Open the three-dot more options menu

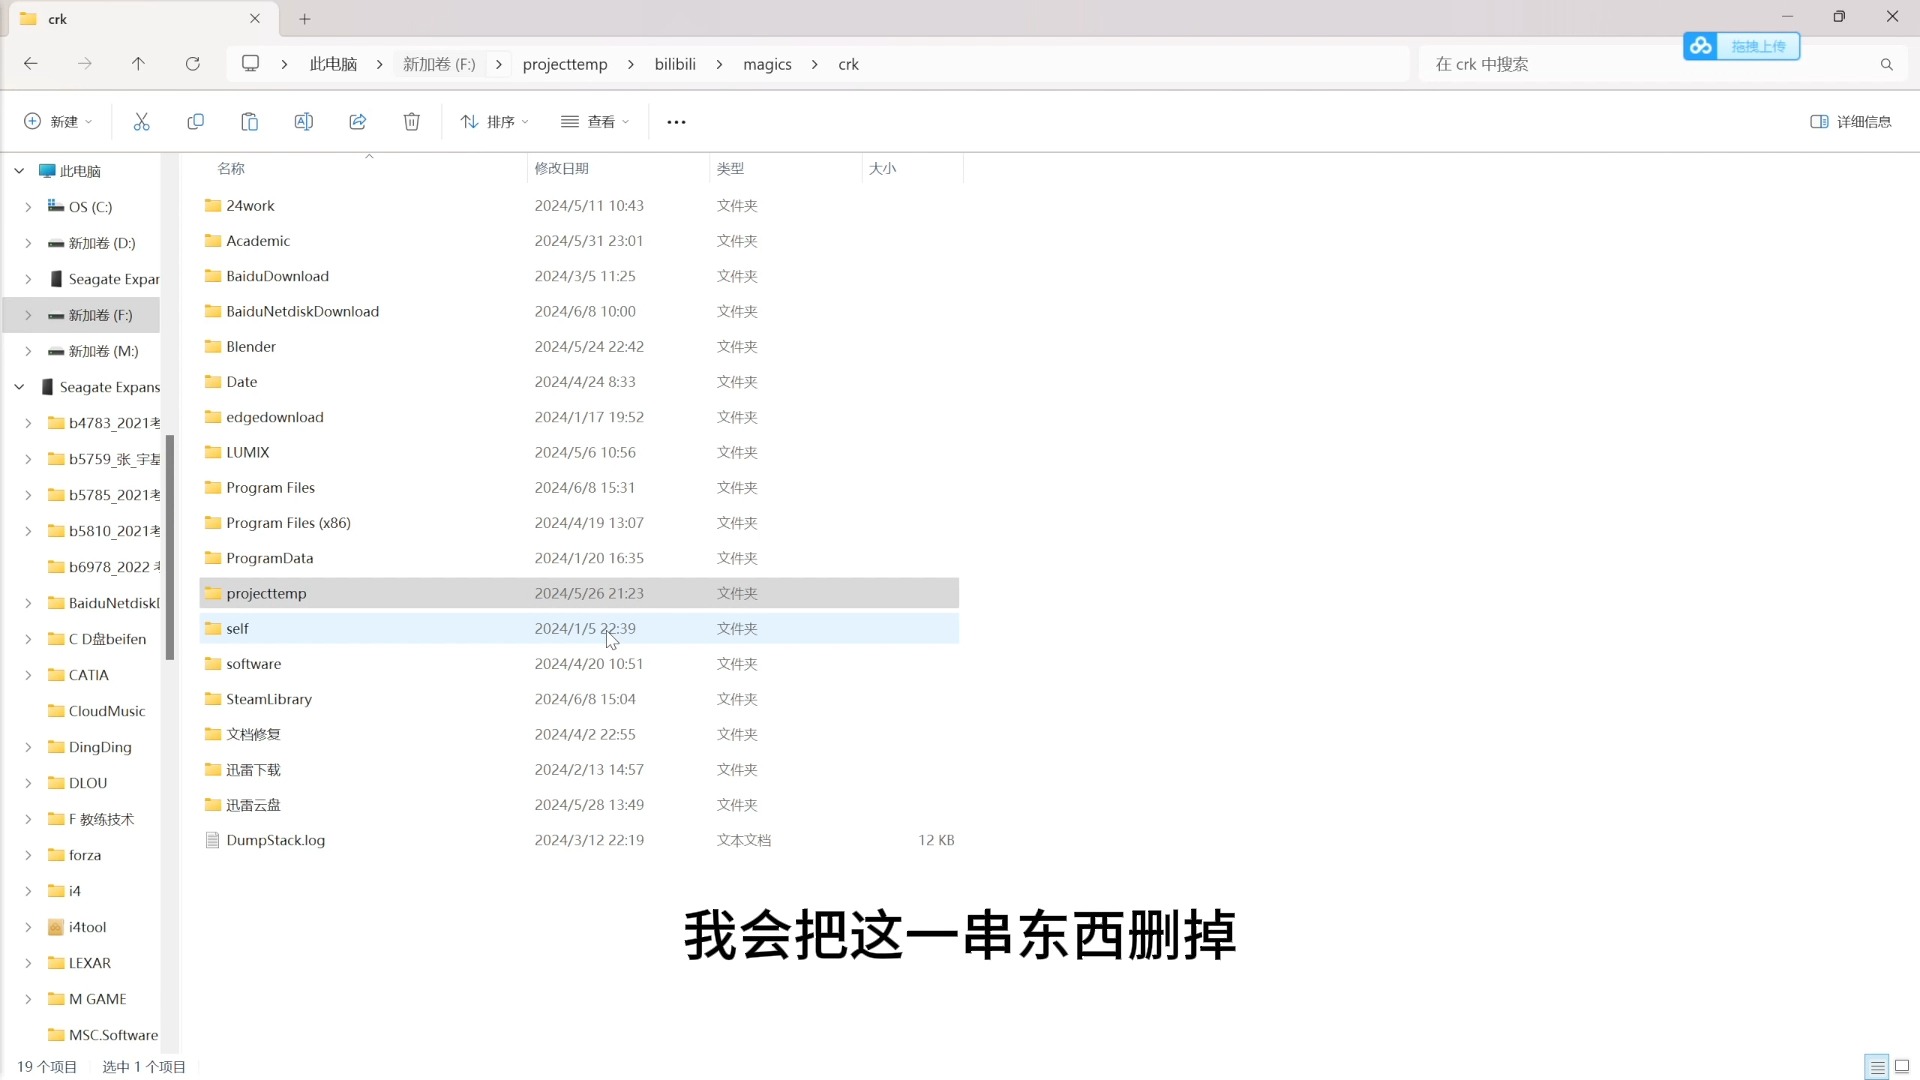[676, 122]
